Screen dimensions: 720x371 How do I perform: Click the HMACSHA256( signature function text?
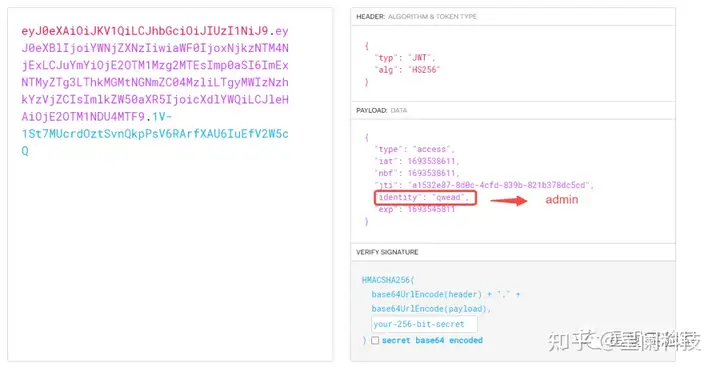click(388, 280)
